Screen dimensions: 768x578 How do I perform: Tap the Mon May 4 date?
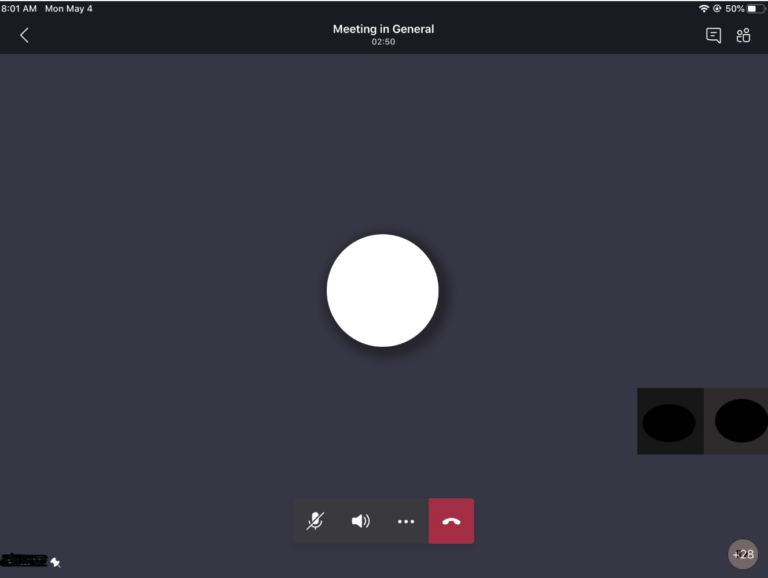[x=68, y=8]
